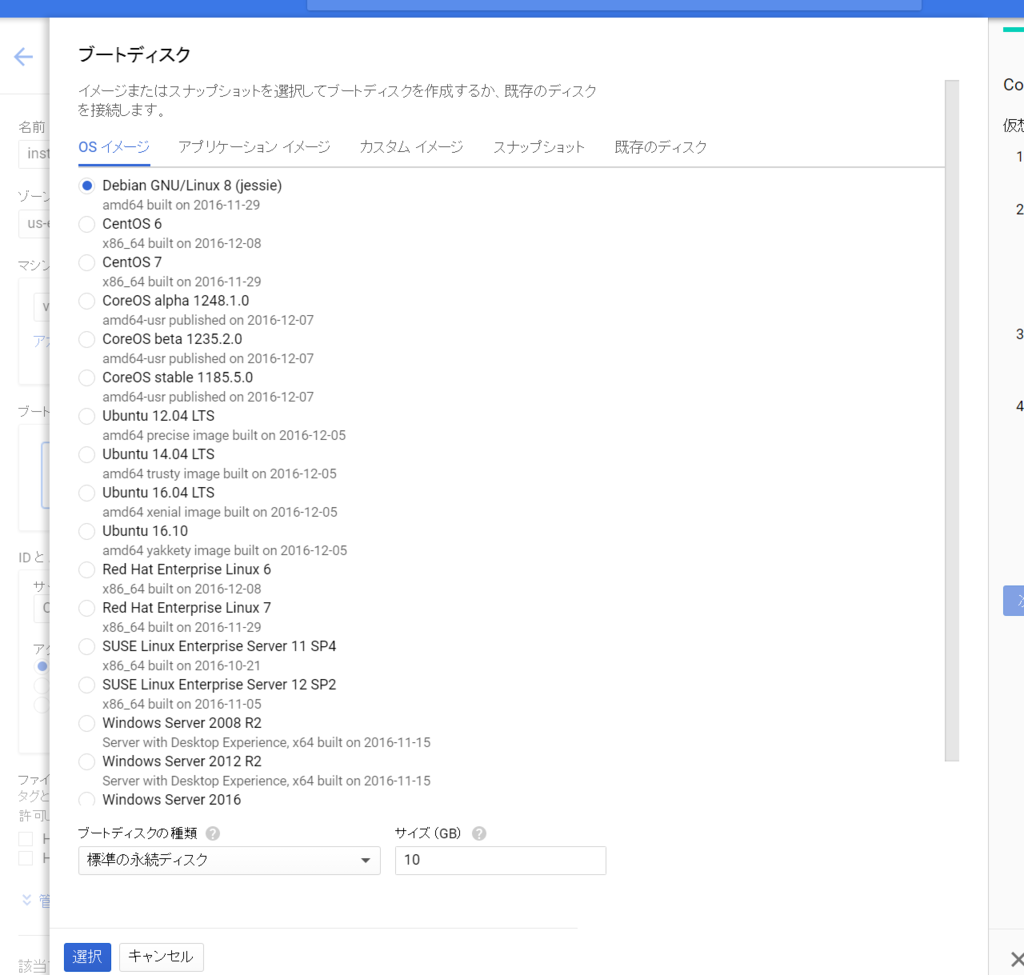Viewport: 1024px width, 975px height.
Task: Switch to the アプリケーション イメージ tab
Action: 254,147
